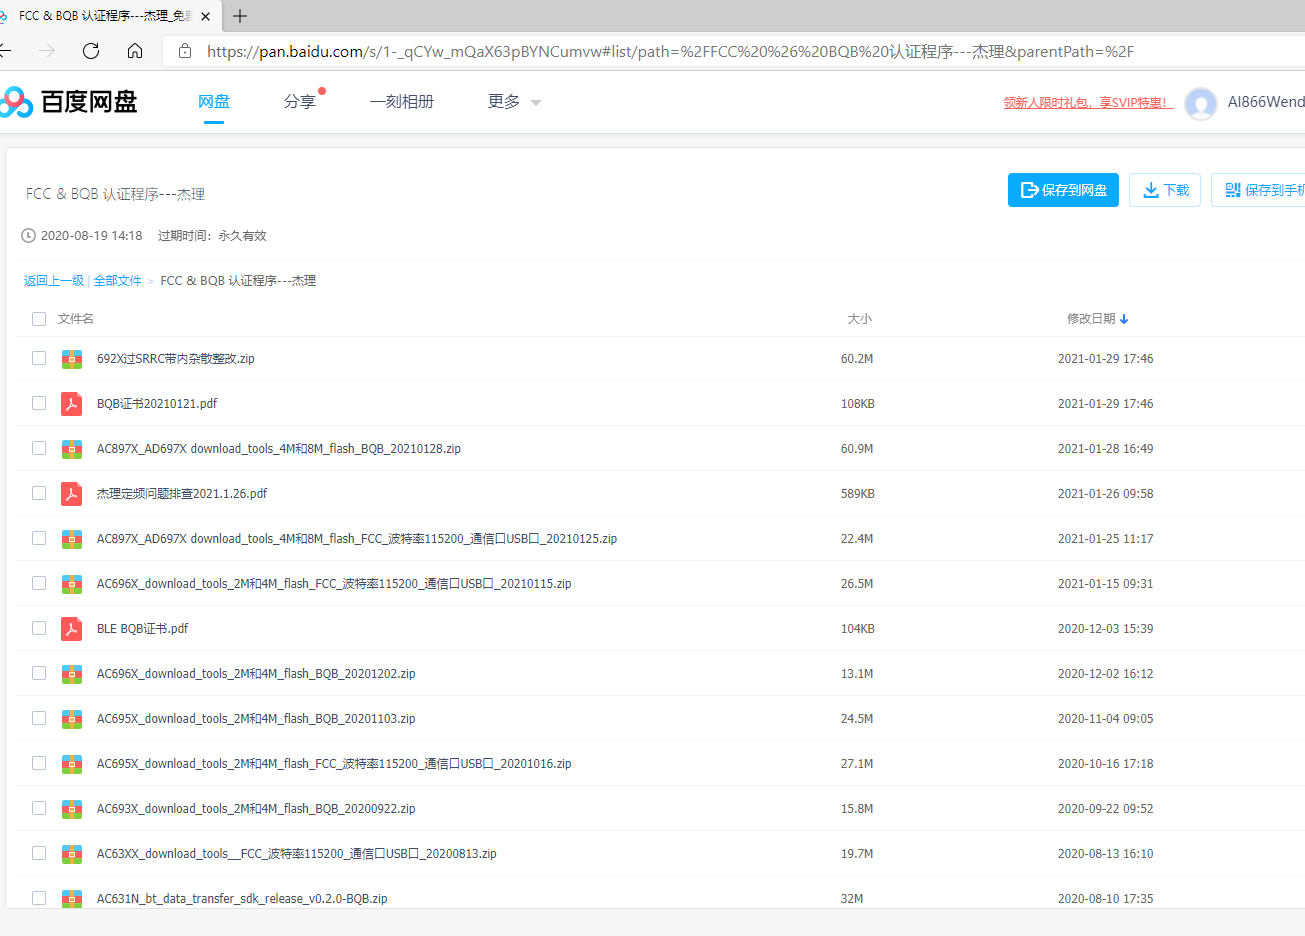
Task: Follow the 领新人限时礼包 SVIP promo link
Action: coord(1088,103)
